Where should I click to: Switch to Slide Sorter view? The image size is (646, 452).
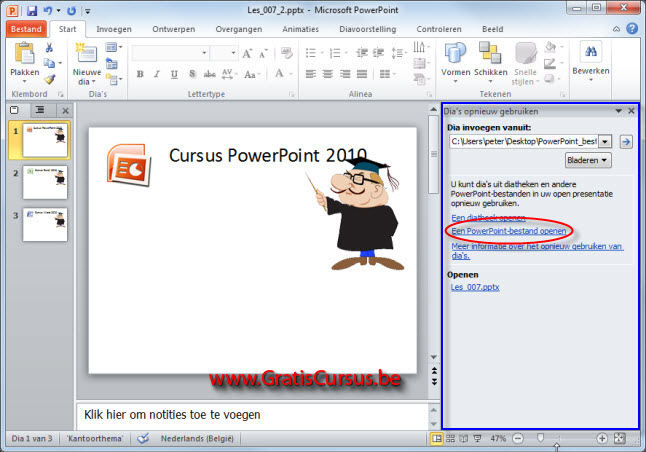pyautogui.click(x=450, y=438)
